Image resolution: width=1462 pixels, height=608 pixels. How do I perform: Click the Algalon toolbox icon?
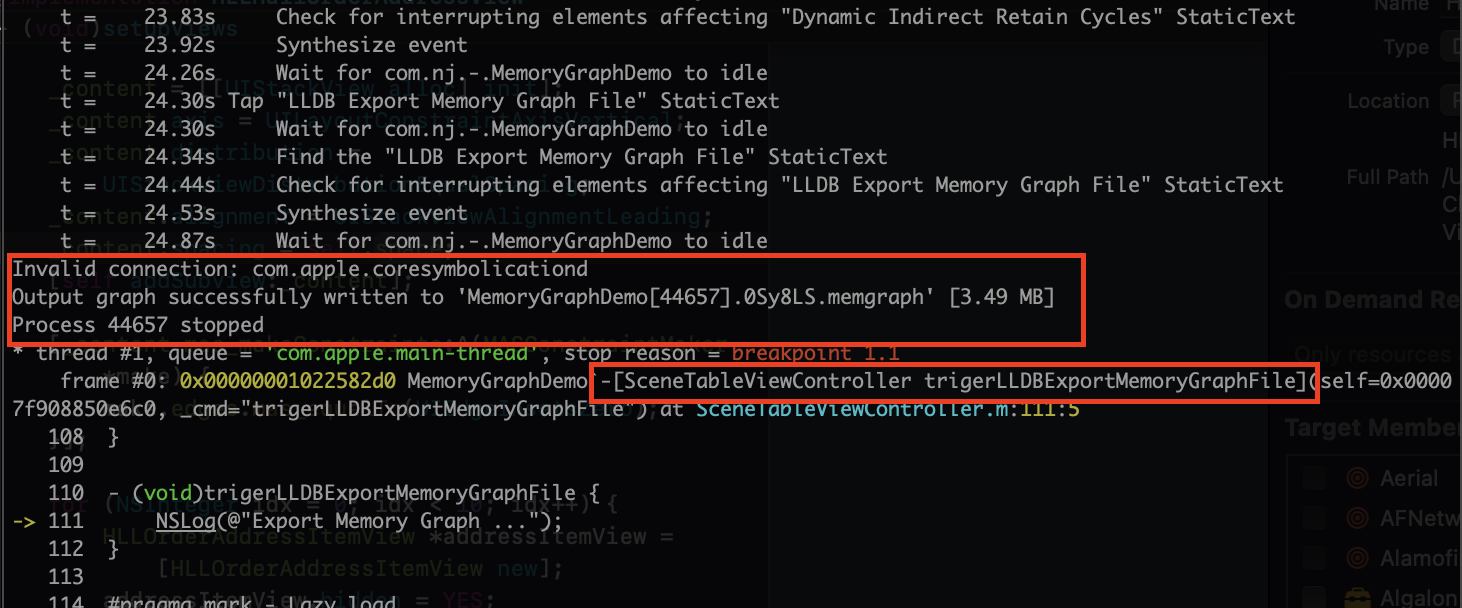[1357, 598]
